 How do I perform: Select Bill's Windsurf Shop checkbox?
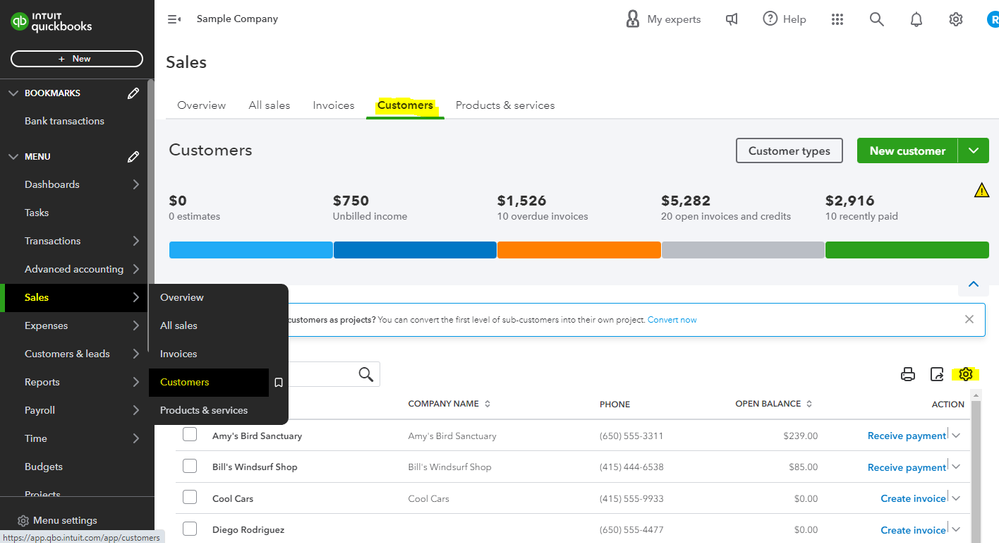coord(190,466)
